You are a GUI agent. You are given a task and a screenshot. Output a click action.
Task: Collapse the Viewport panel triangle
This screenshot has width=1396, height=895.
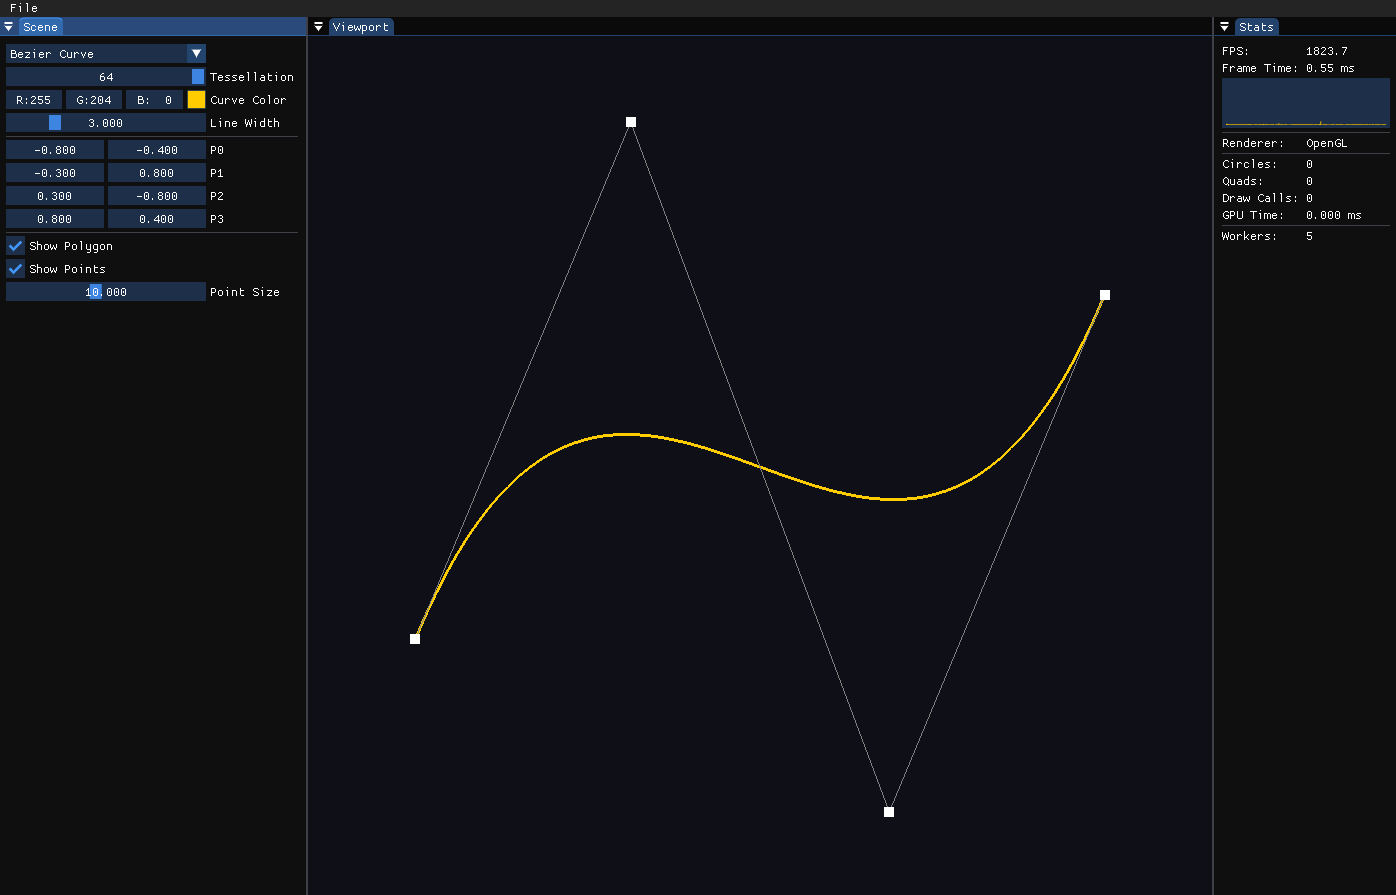pyautogui.click(x=318, y=27)
